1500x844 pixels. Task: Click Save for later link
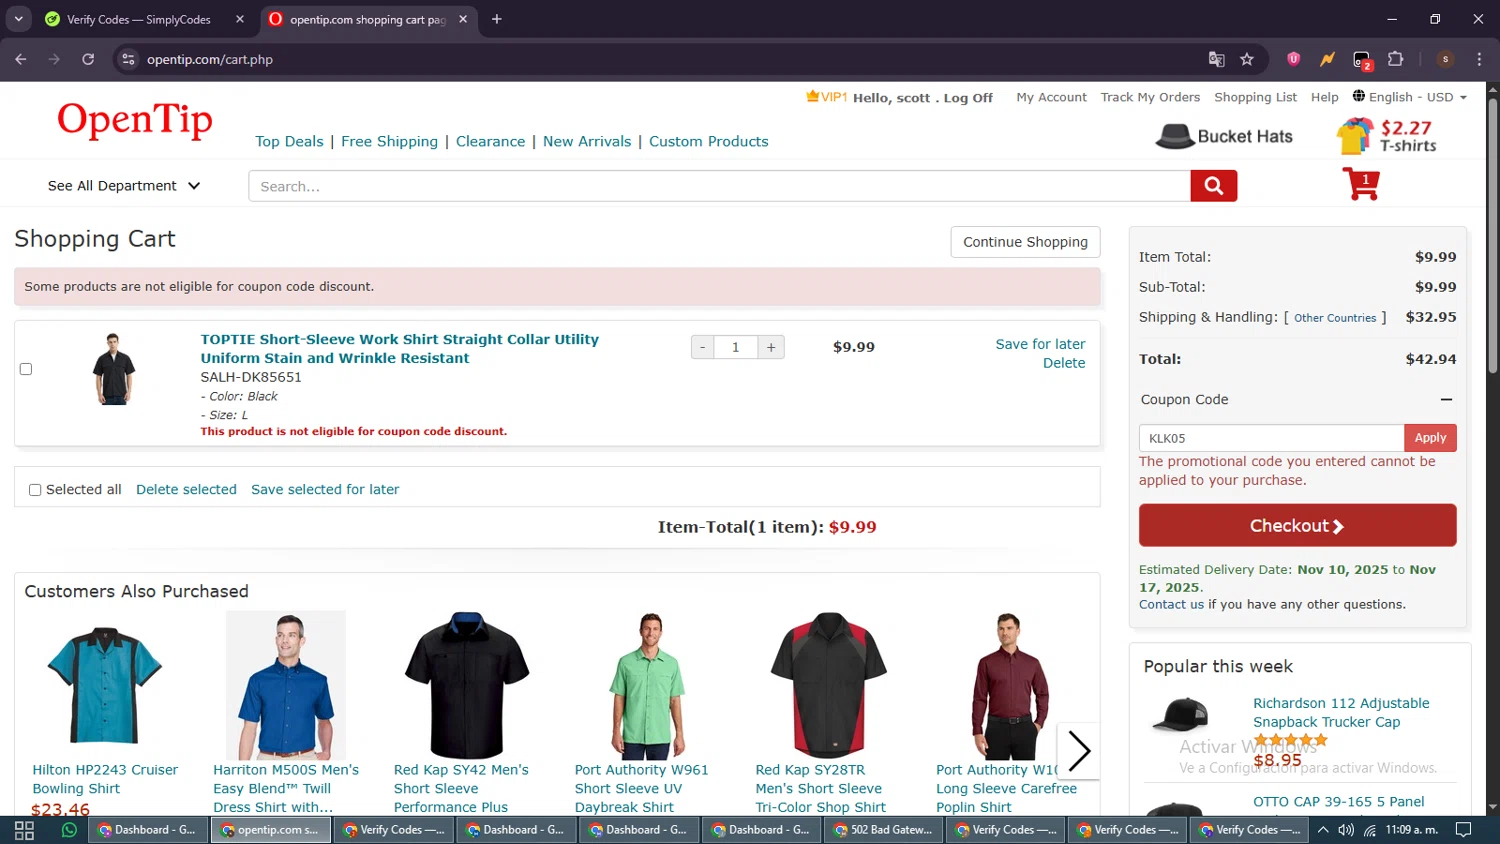[1040, 344]
